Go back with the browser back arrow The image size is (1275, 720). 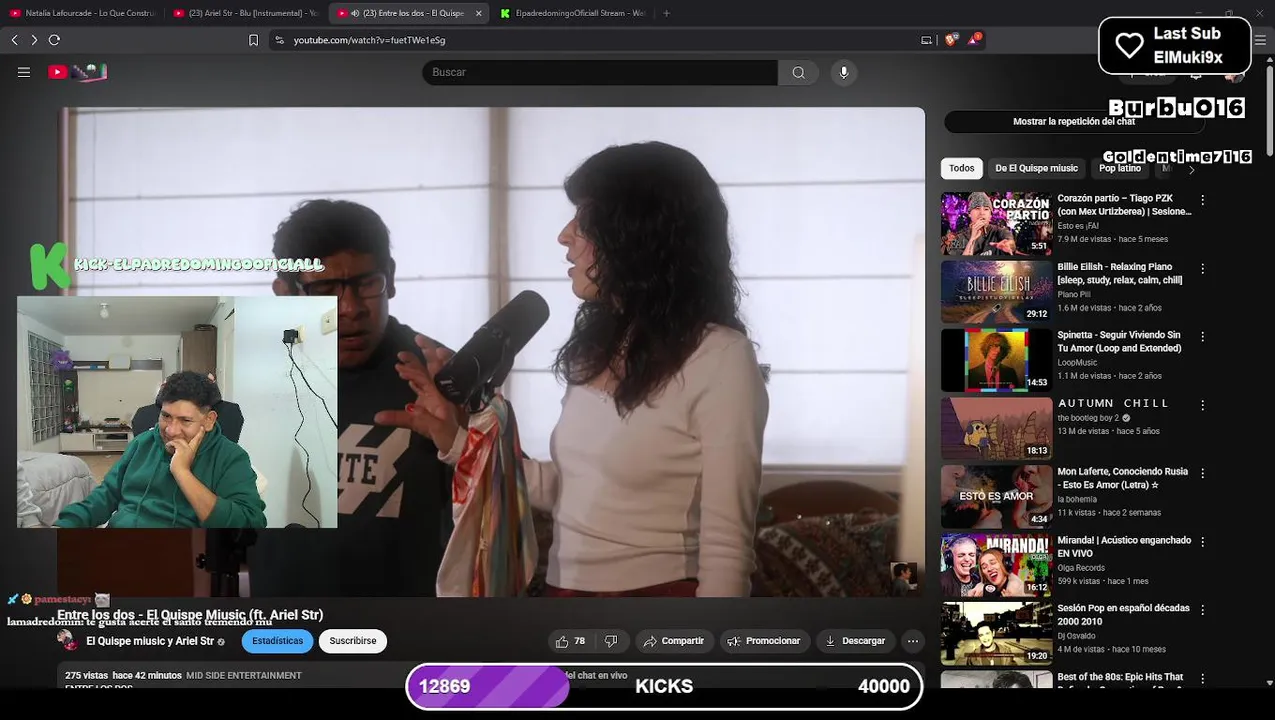[x=14, y=40]
